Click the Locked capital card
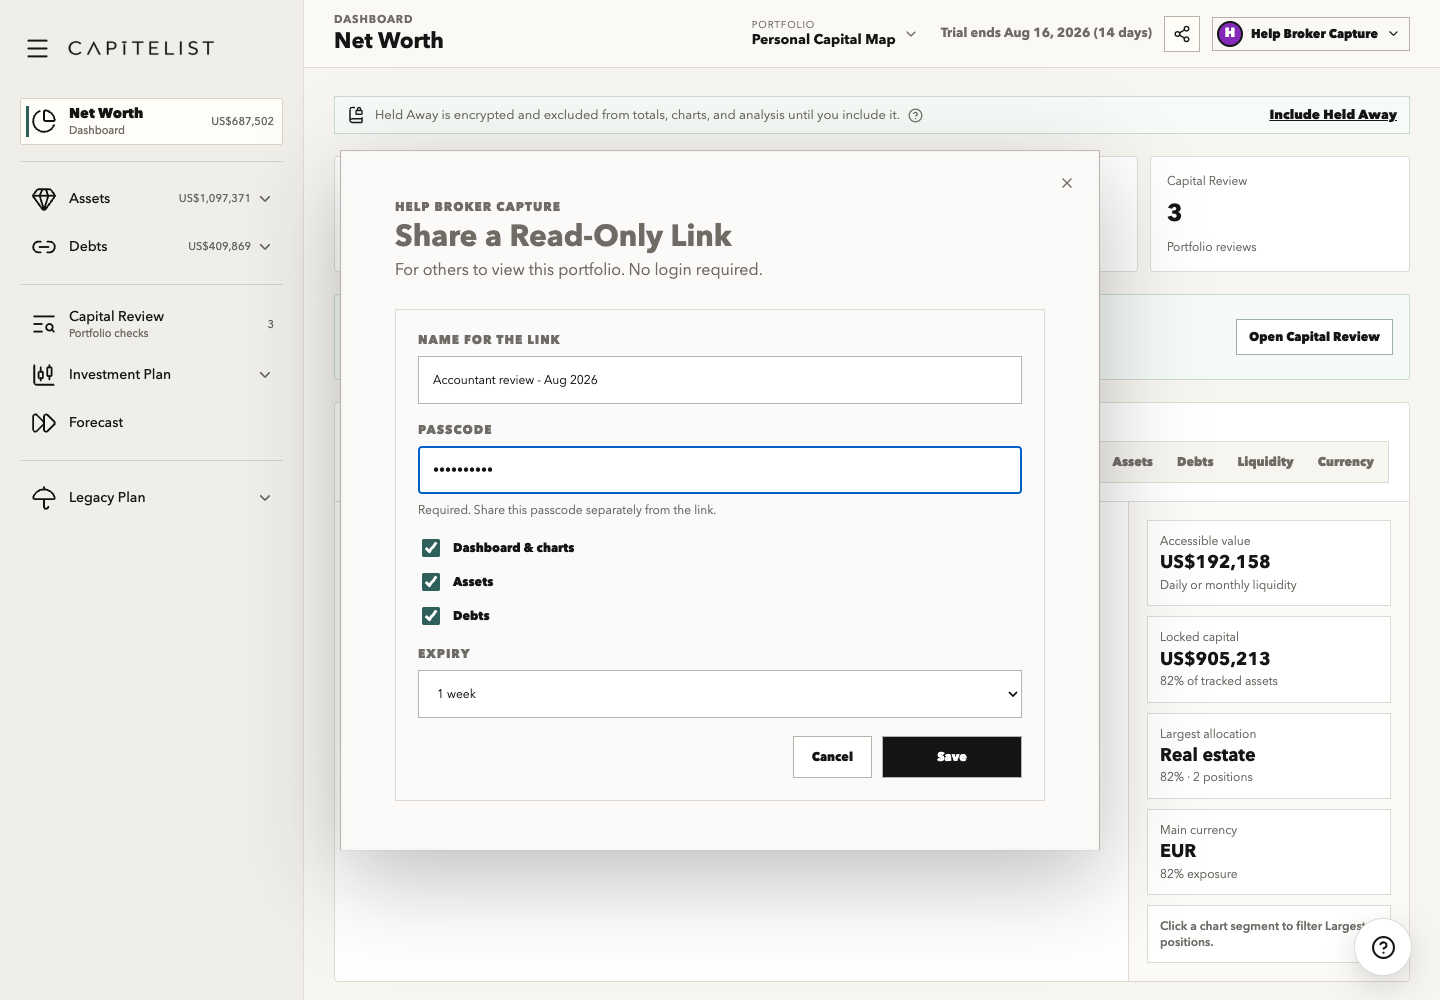1440x1000 pixels. (1268, 659)
